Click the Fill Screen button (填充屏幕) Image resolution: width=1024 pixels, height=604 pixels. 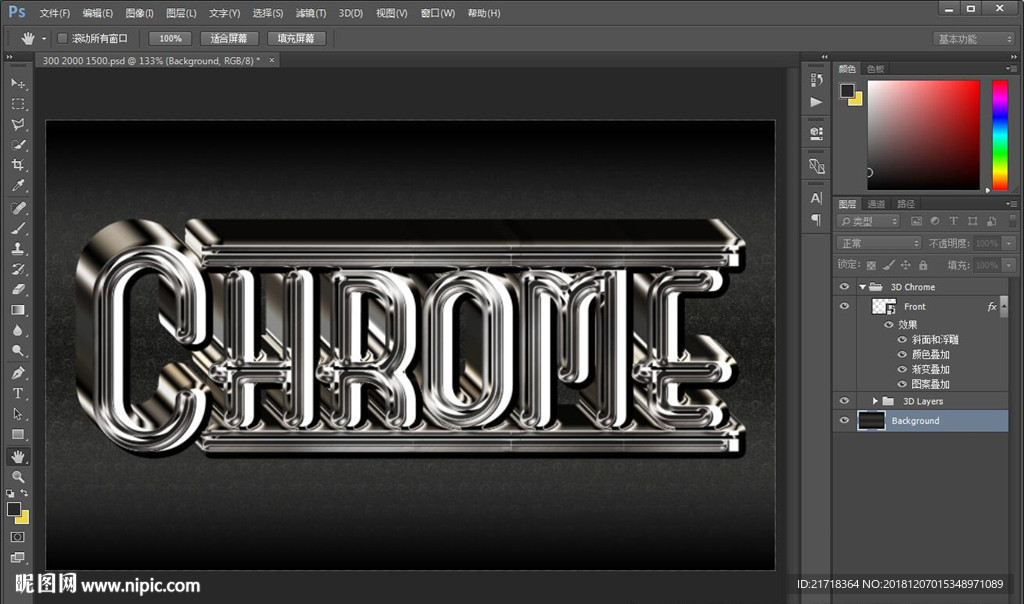[x=296, y=39]
